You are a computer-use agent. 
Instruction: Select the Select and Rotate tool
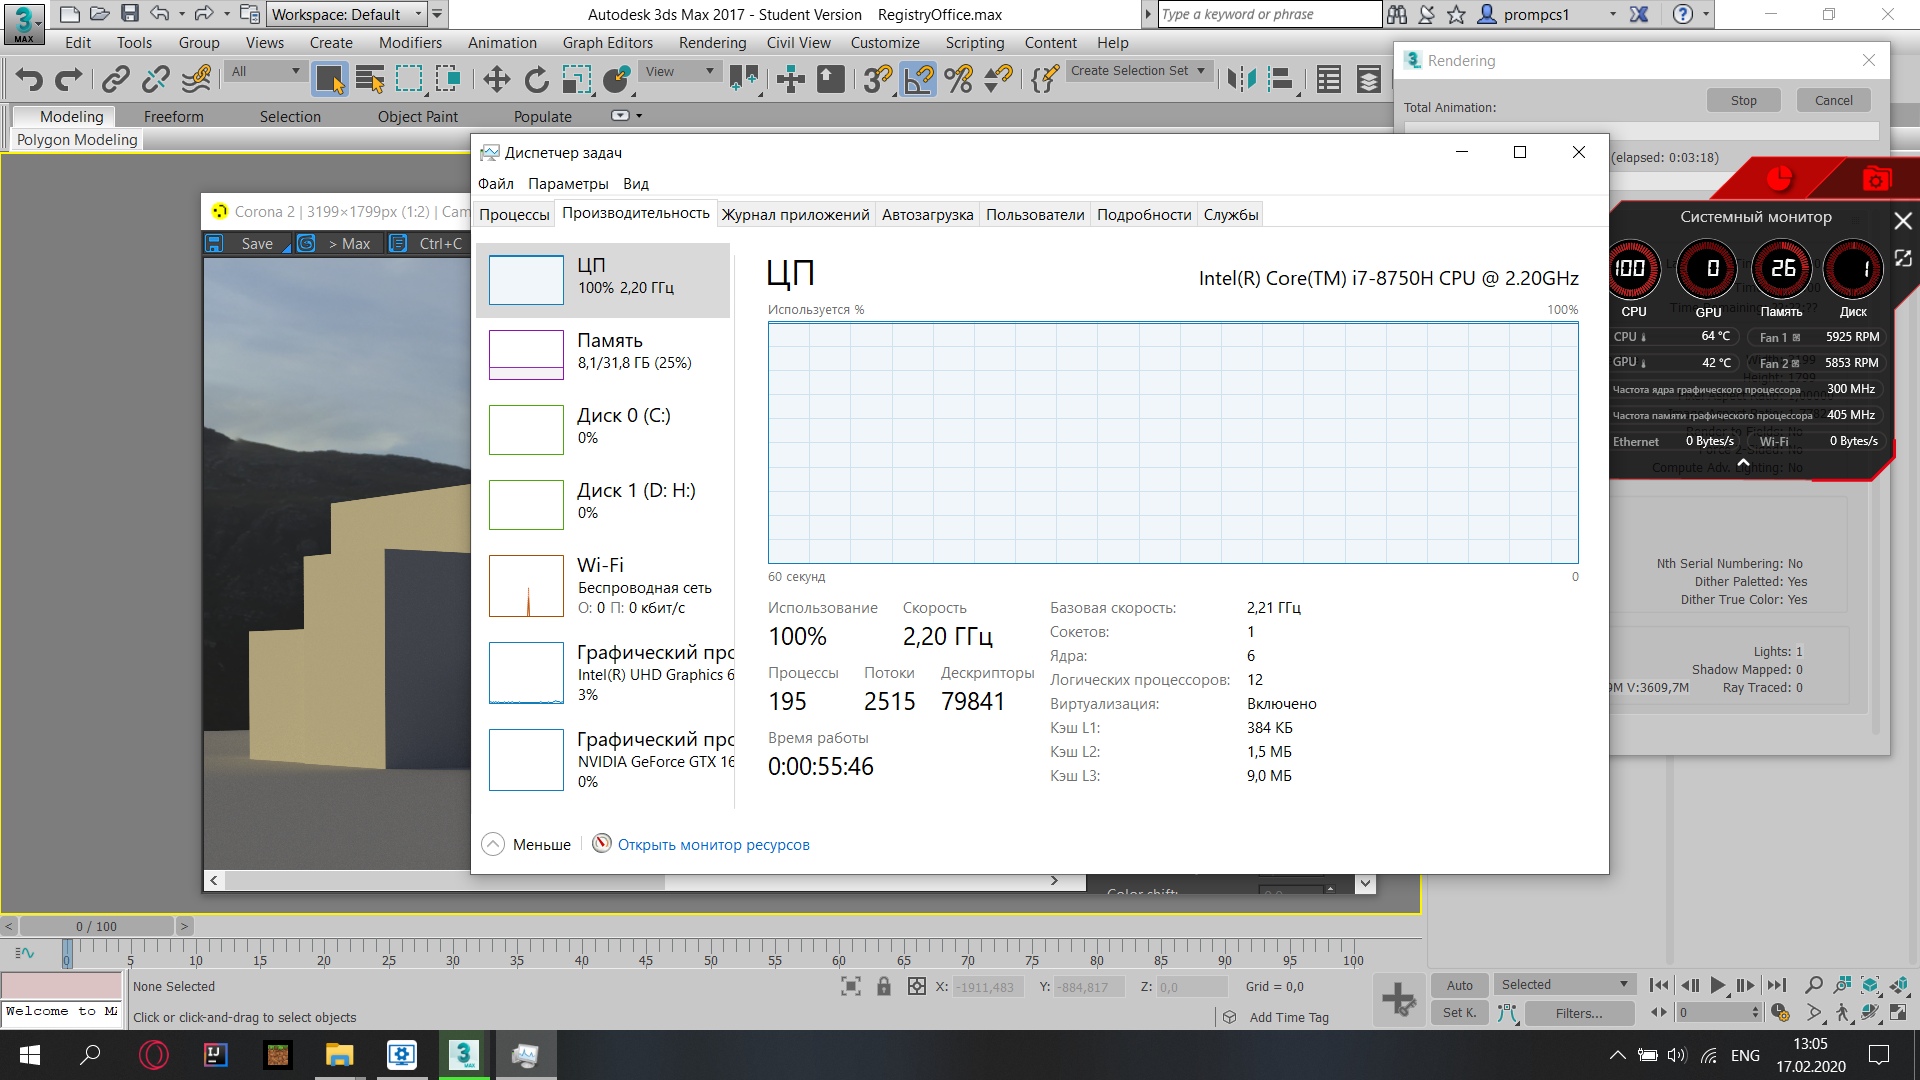(x=537, y=79)
